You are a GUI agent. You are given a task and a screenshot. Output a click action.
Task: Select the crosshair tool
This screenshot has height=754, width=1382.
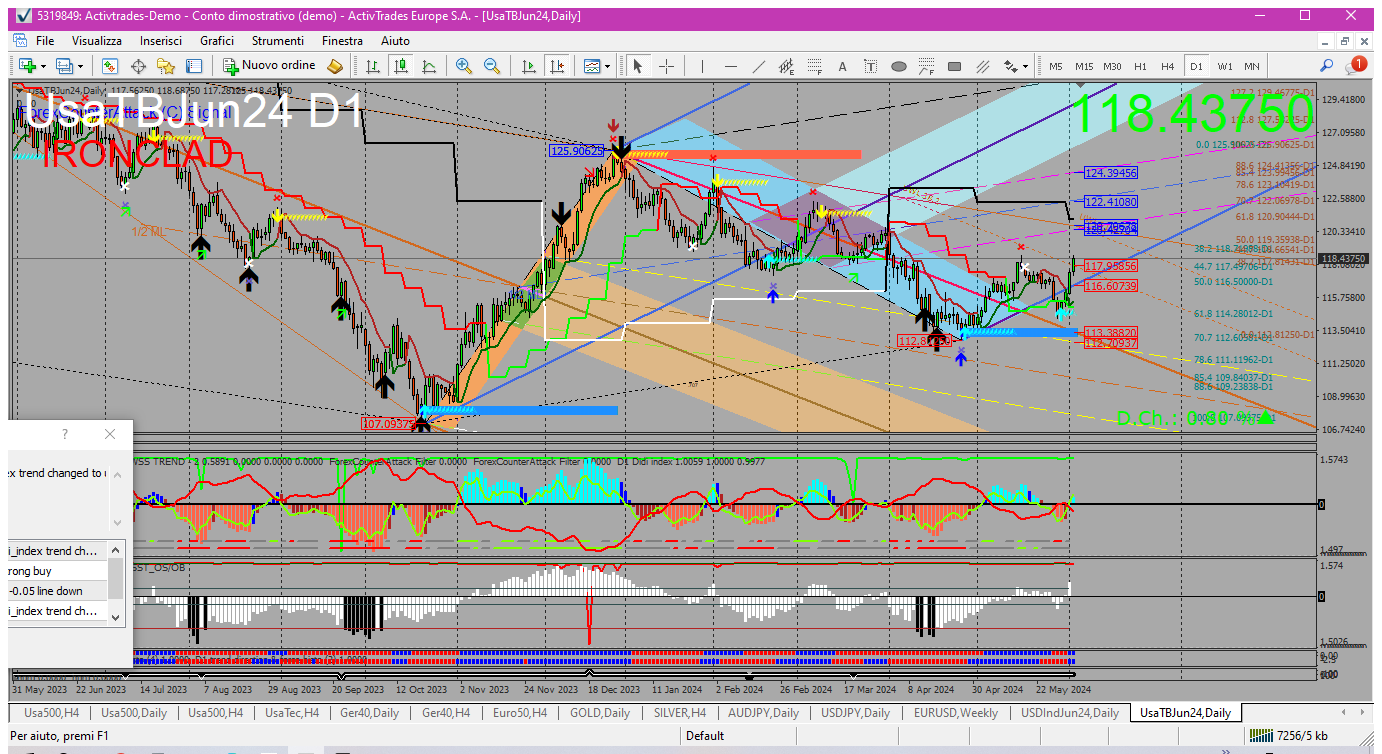tap(666, 66)
